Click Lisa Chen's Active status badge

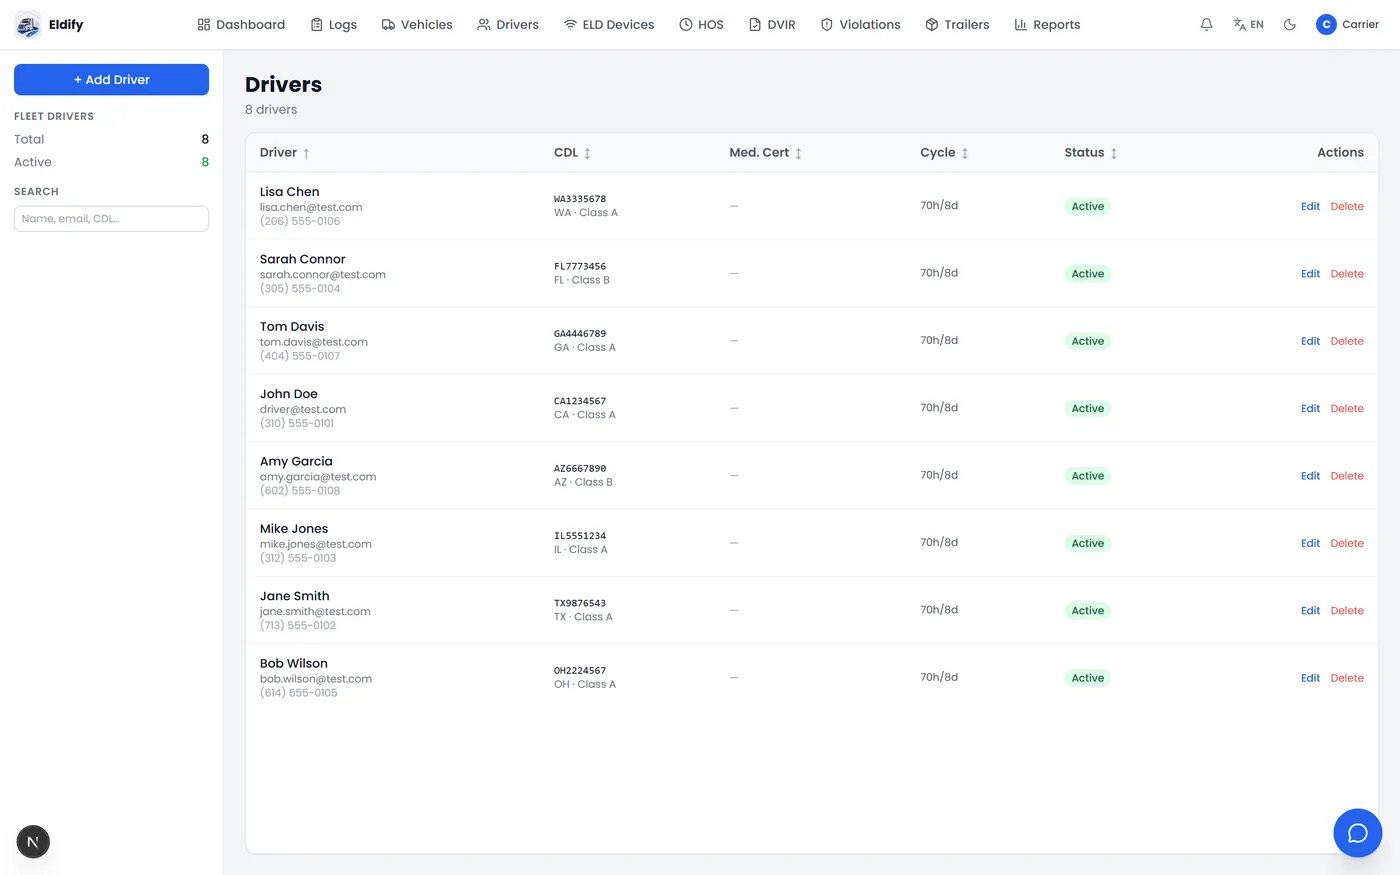1088,207
